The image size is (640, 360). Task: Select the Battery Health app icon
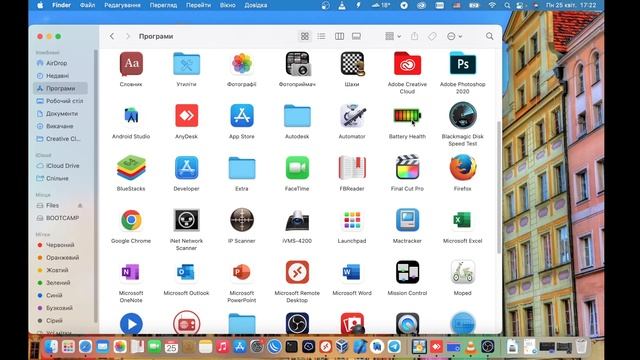pos(407,116)
